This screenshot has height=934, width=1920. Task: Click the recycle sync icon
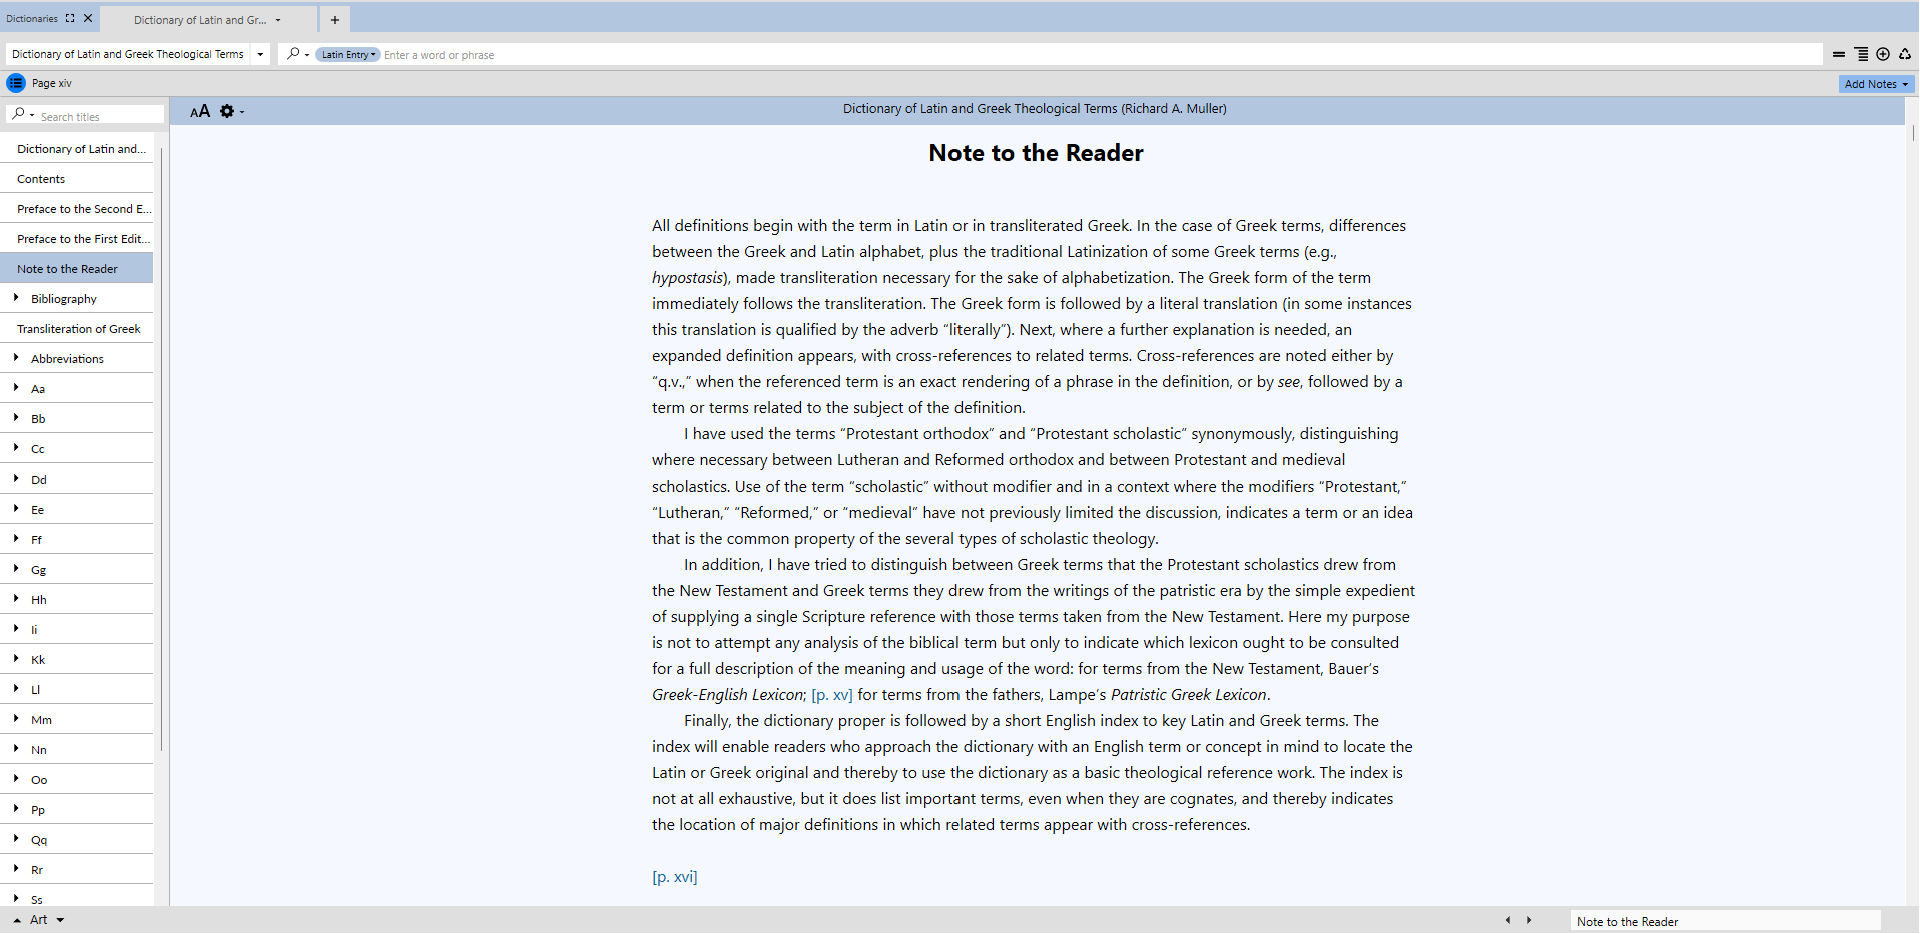(x=1905, y=55)
